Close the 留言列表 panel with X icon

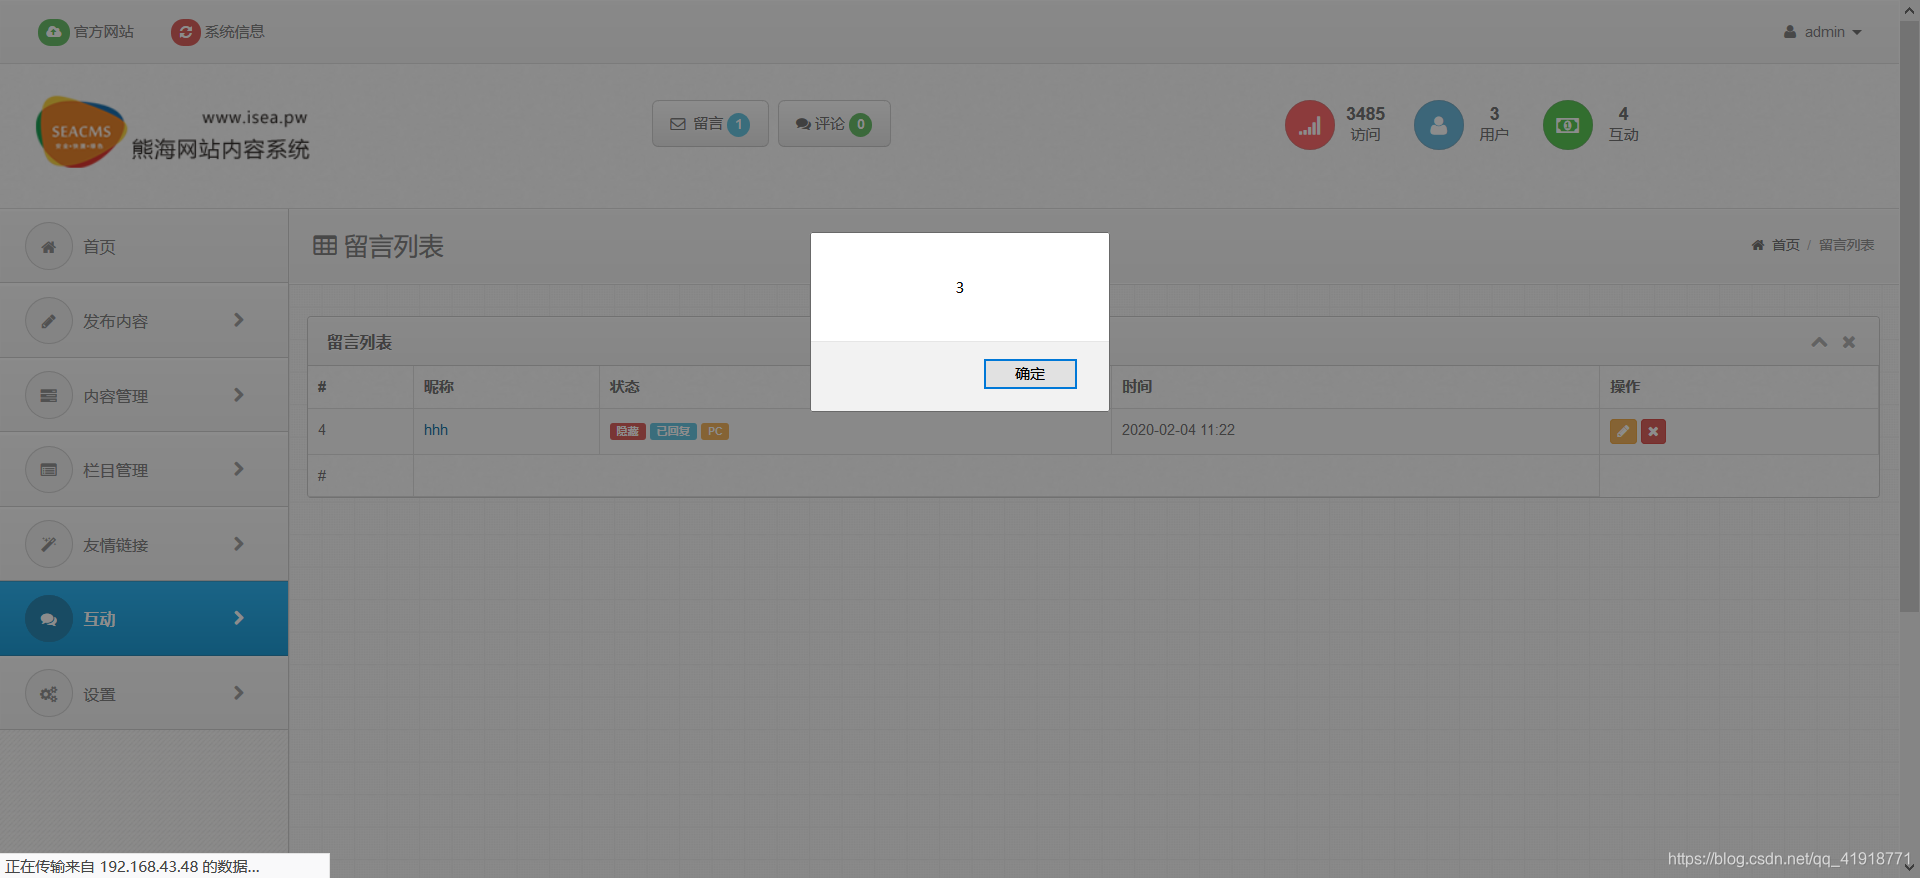(x=1849, y=342)
